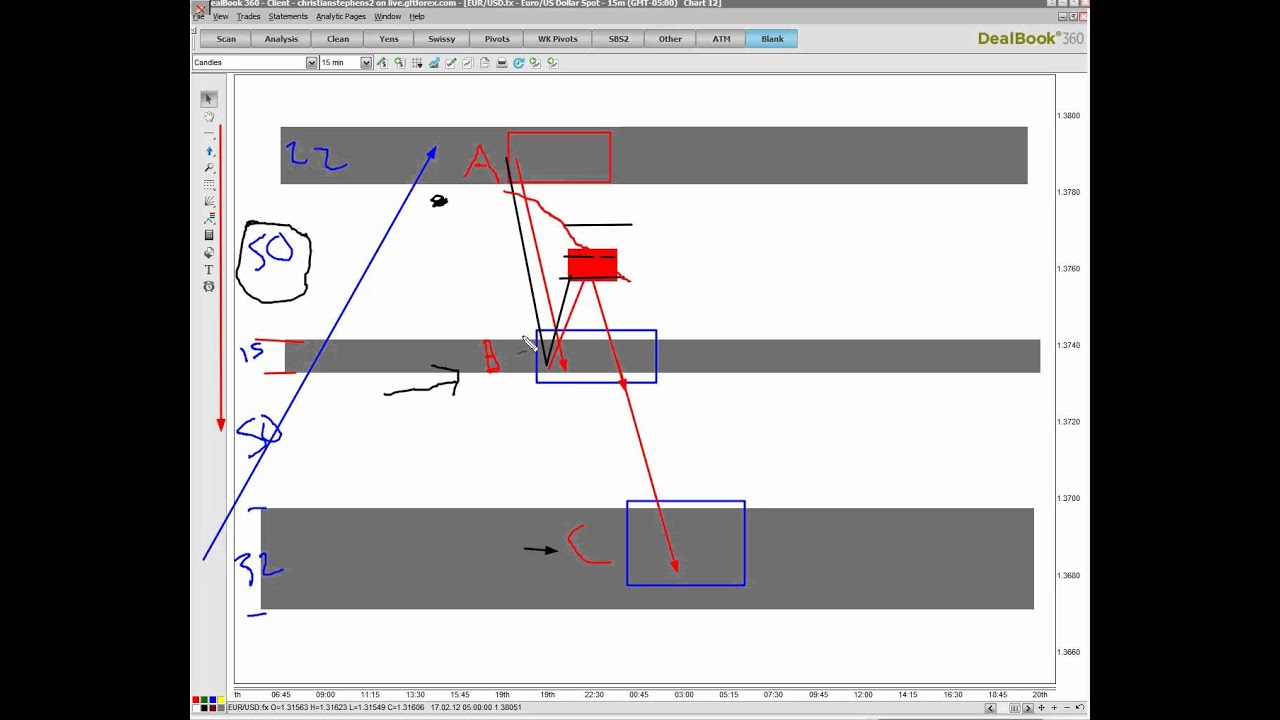The image size is (1280, 720).
Task: Click the alarm clock alert tool
Action: pyautogui.click(x=208, y=287)
